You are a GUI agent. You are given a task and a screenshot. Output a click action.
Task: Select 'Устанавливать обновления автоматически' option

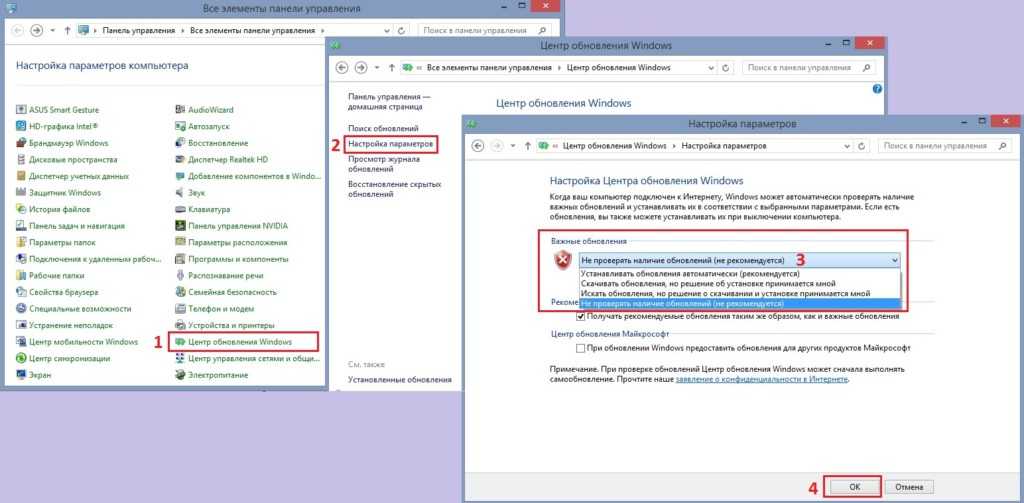tap(689, 273)
